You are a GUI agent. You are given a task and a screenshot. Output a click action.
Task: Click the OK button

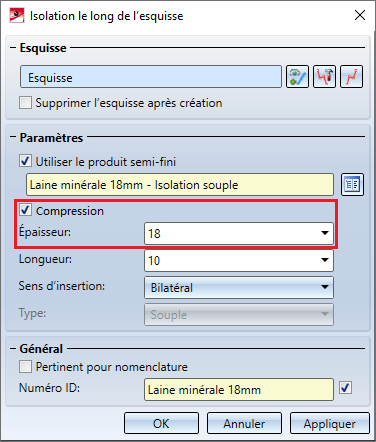tap(161, 423)
